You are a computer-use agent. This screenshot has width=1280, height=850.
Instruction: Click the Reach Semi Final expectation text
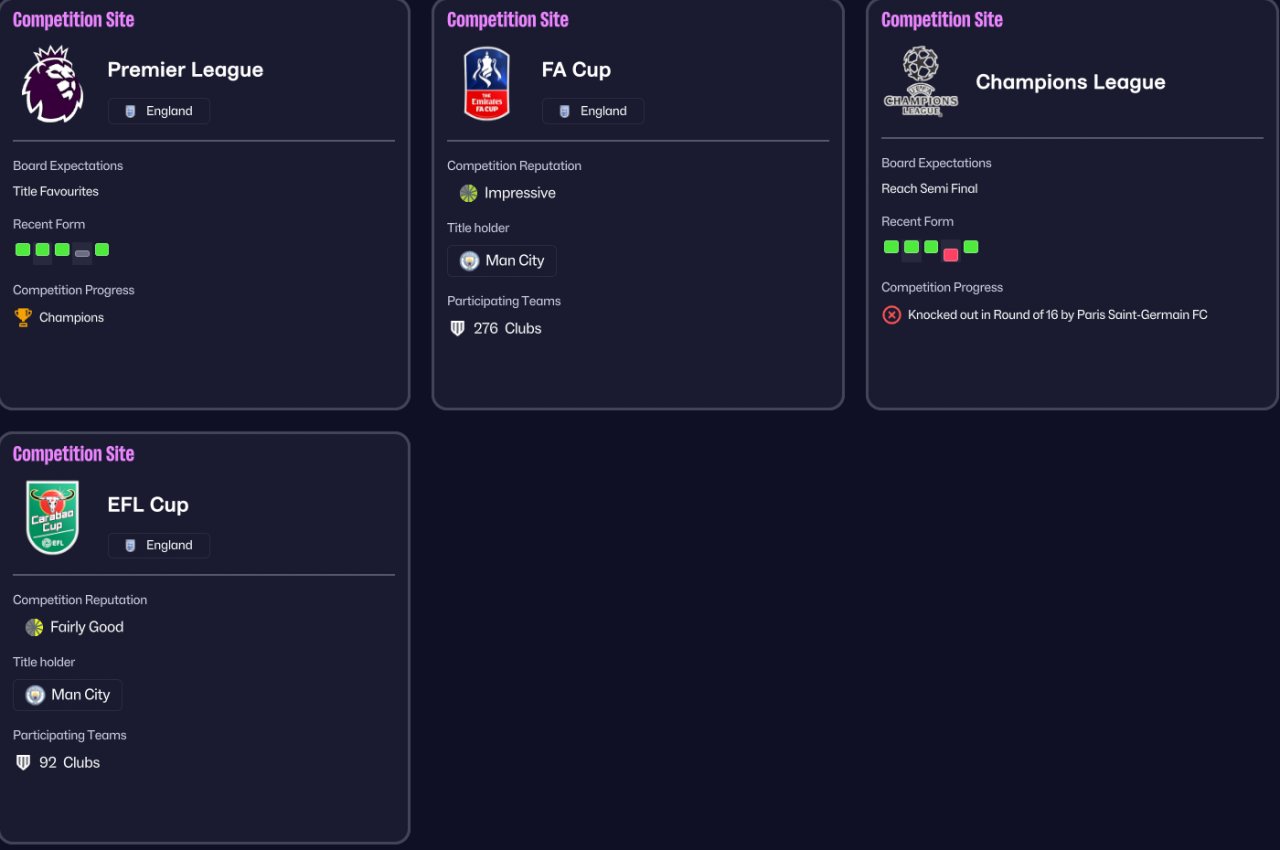click(929, 189)
